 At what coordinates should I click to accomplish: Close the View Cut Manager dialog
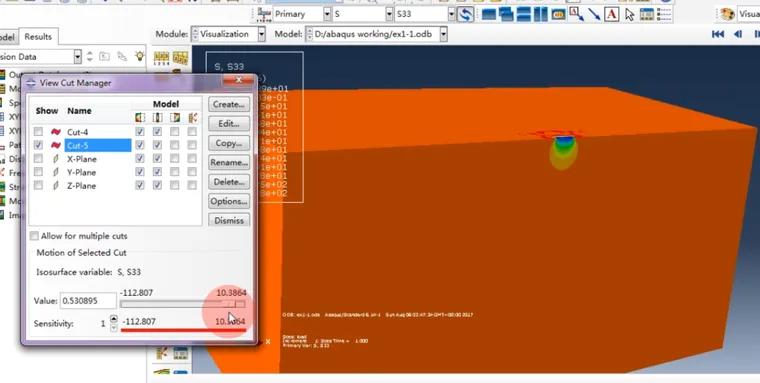pyautogui.click(x=238, y=80)
